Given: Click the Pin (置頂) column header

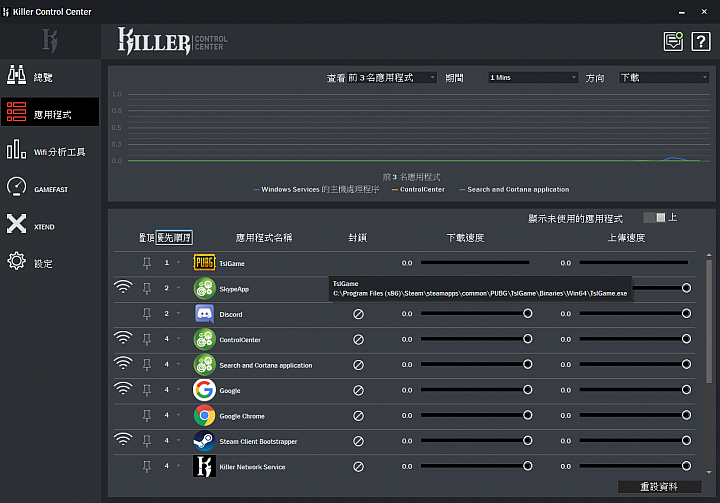Looking at the screenshot, I should click(146, 237).
